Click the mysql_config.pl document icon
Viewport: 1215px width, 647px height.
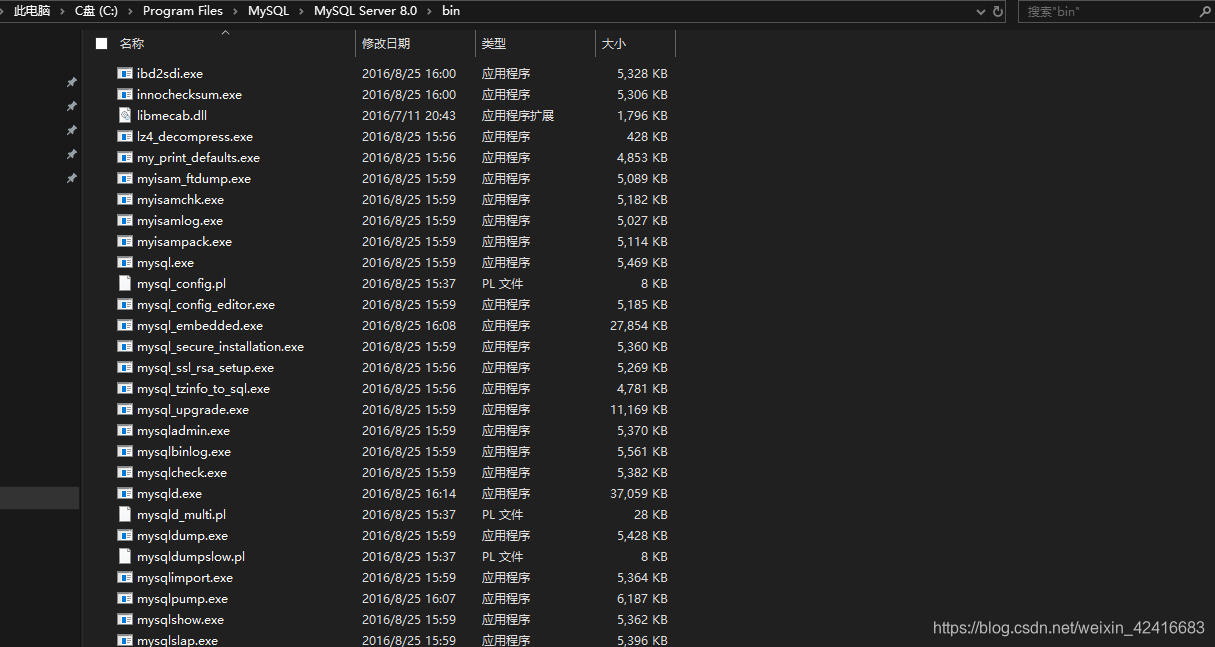[x=125, y=283]
